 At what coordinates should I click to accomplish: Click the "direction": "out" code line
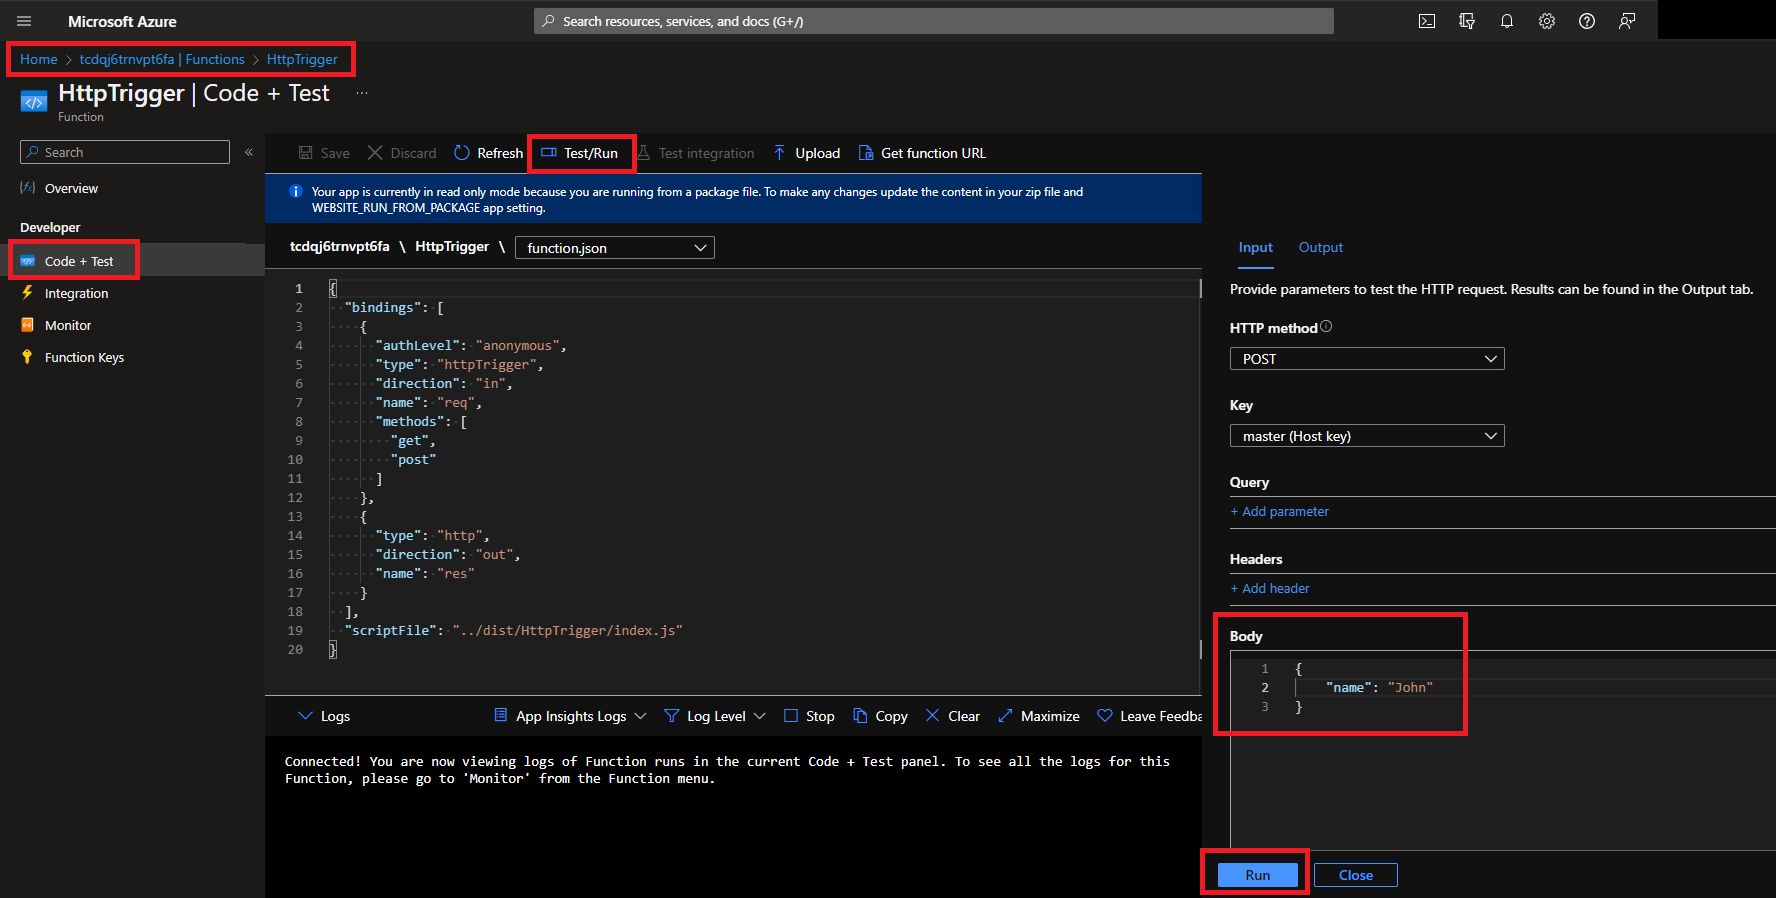coord(448,554)
